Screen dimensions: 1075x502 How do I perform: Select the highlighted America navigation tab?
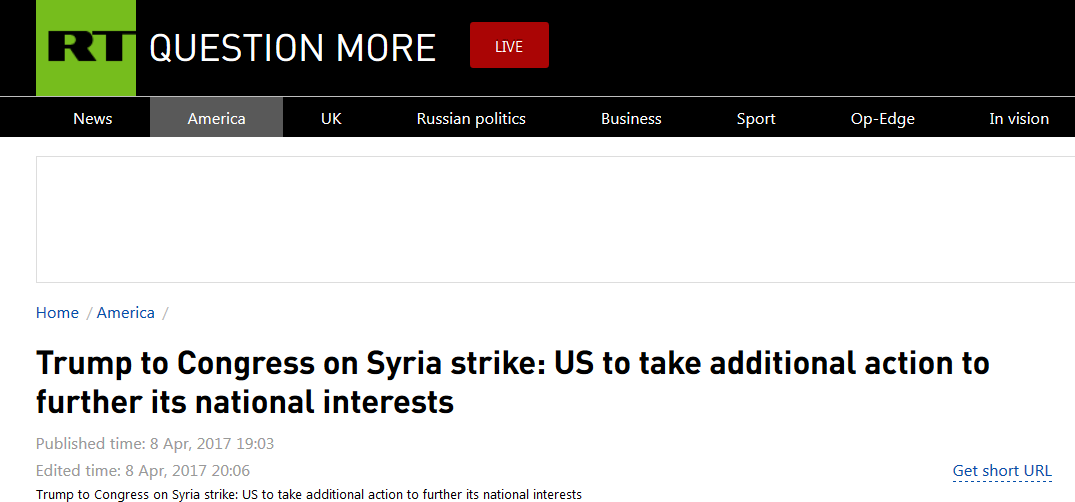pos(216,118)
